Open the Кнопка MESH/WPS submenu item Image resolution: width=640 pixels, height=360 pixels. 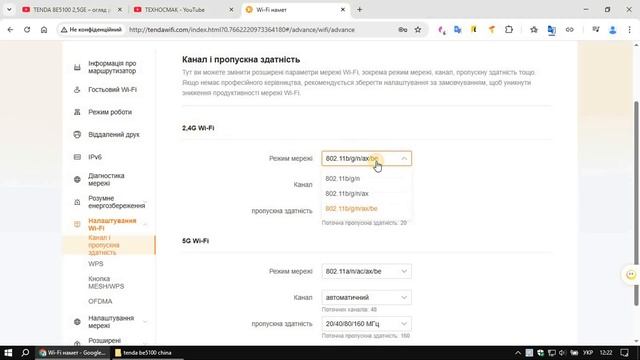(106, 282)
